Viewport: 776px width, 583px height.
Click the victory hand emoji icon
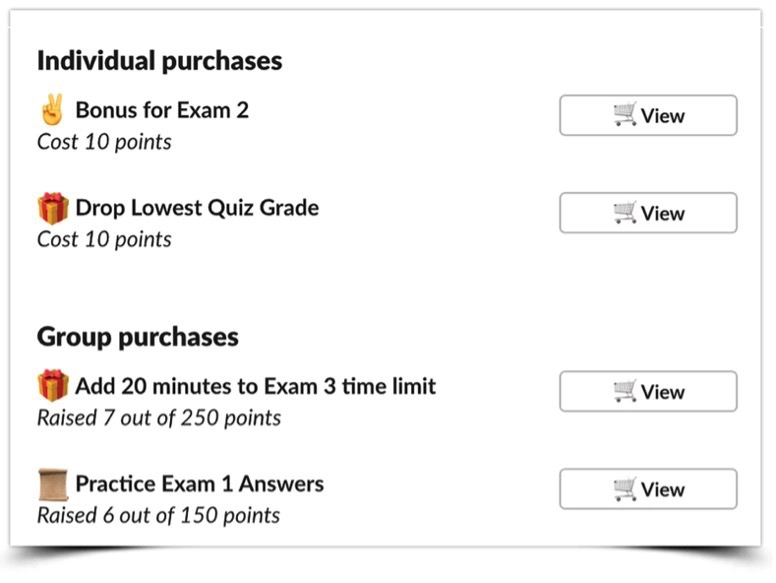[x=52, y=109]
